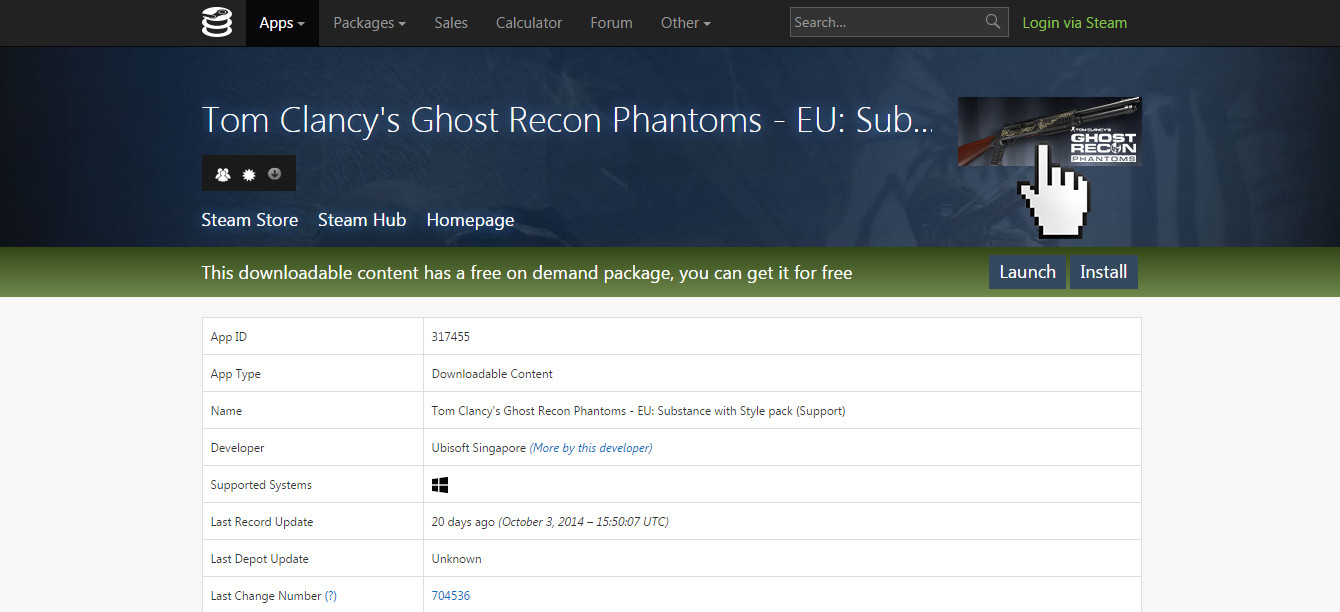Click the Unknown depot update value

[x=457, y=559]
